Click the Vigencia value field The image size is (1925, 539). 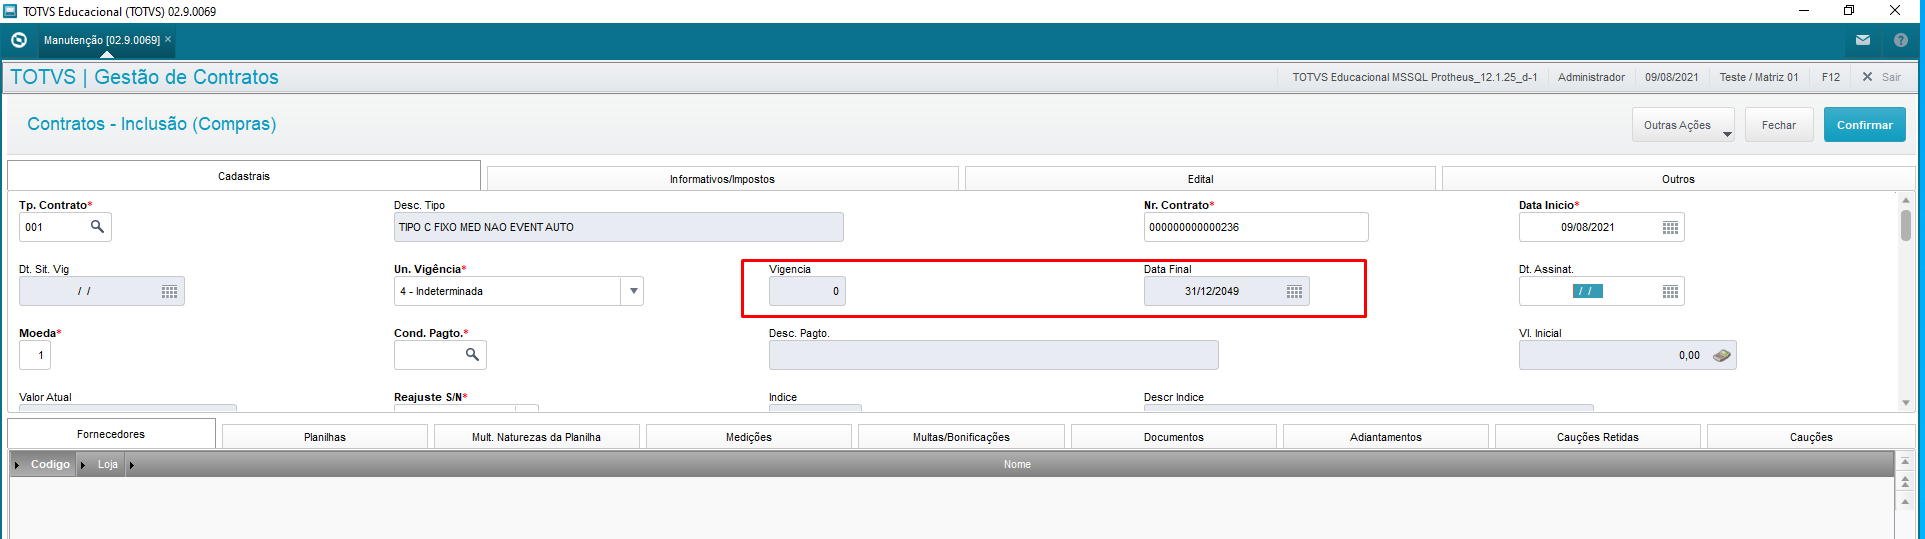[807, 291]
